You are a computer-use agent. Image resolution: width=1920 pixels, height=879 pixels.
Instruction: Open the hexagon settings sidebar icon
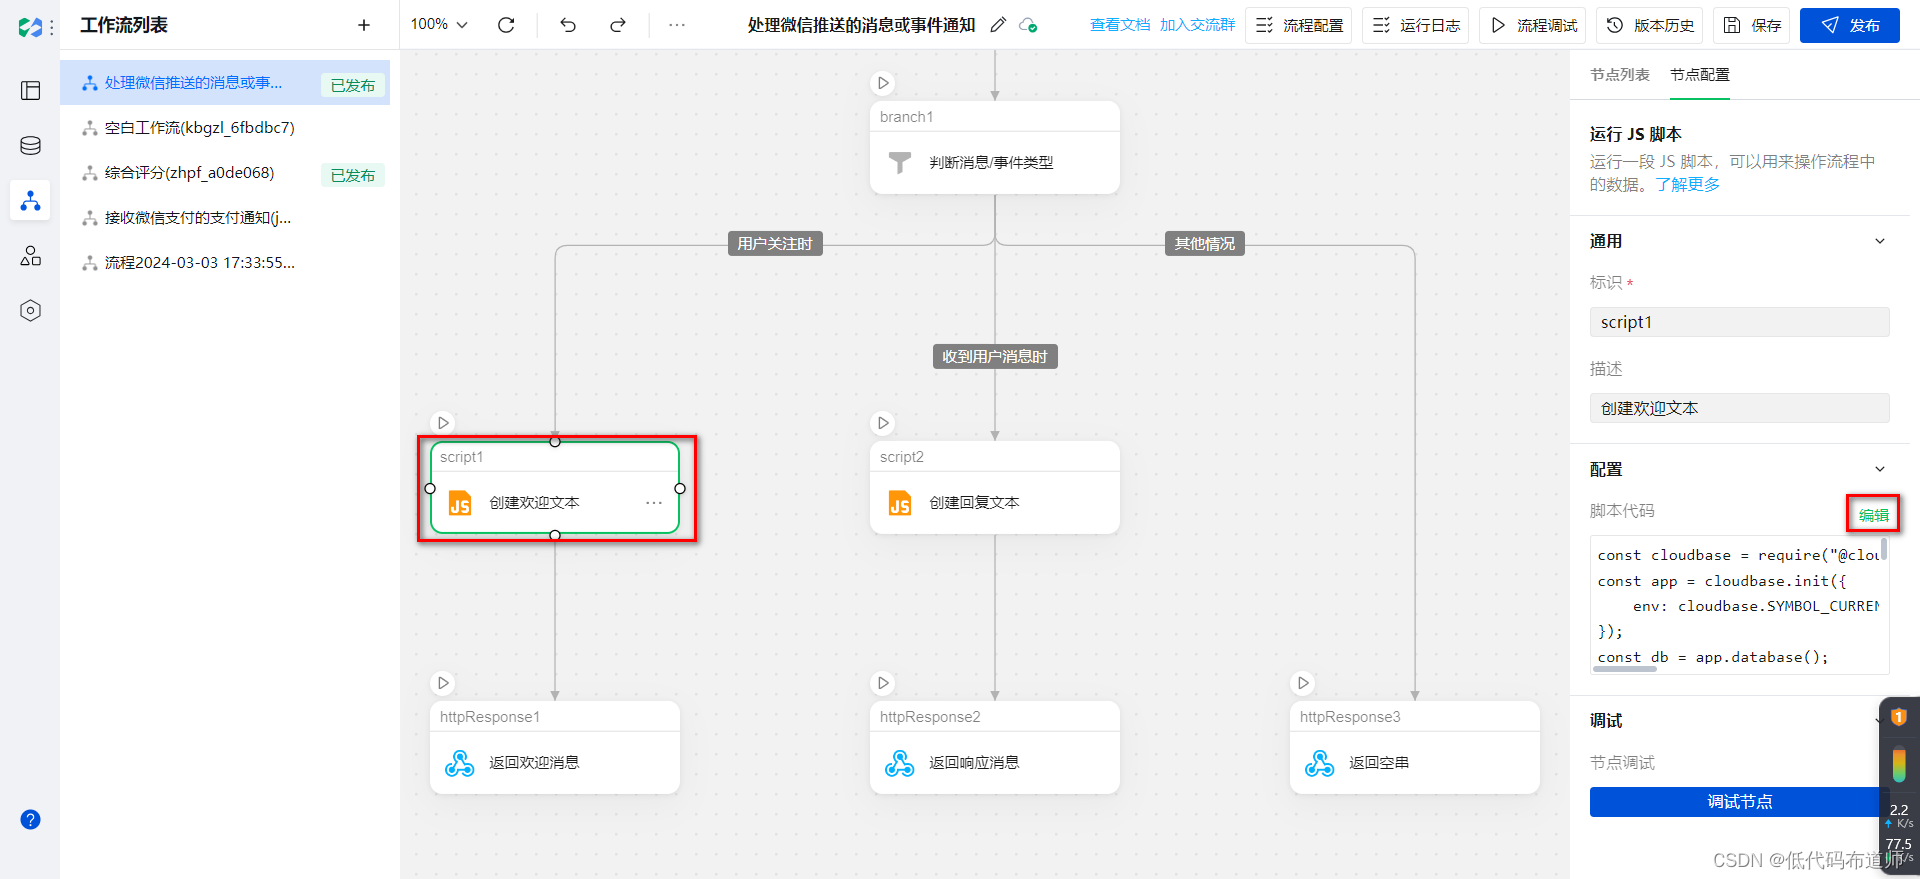[30, 311]
